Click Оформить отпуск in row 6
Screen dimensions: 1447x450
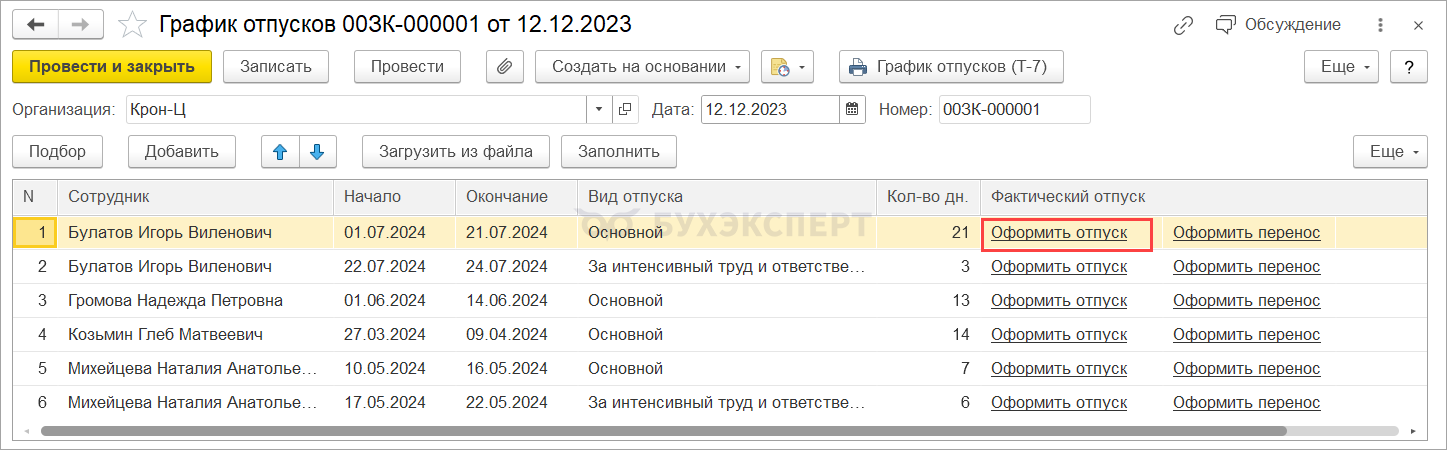pos(1059,403)
